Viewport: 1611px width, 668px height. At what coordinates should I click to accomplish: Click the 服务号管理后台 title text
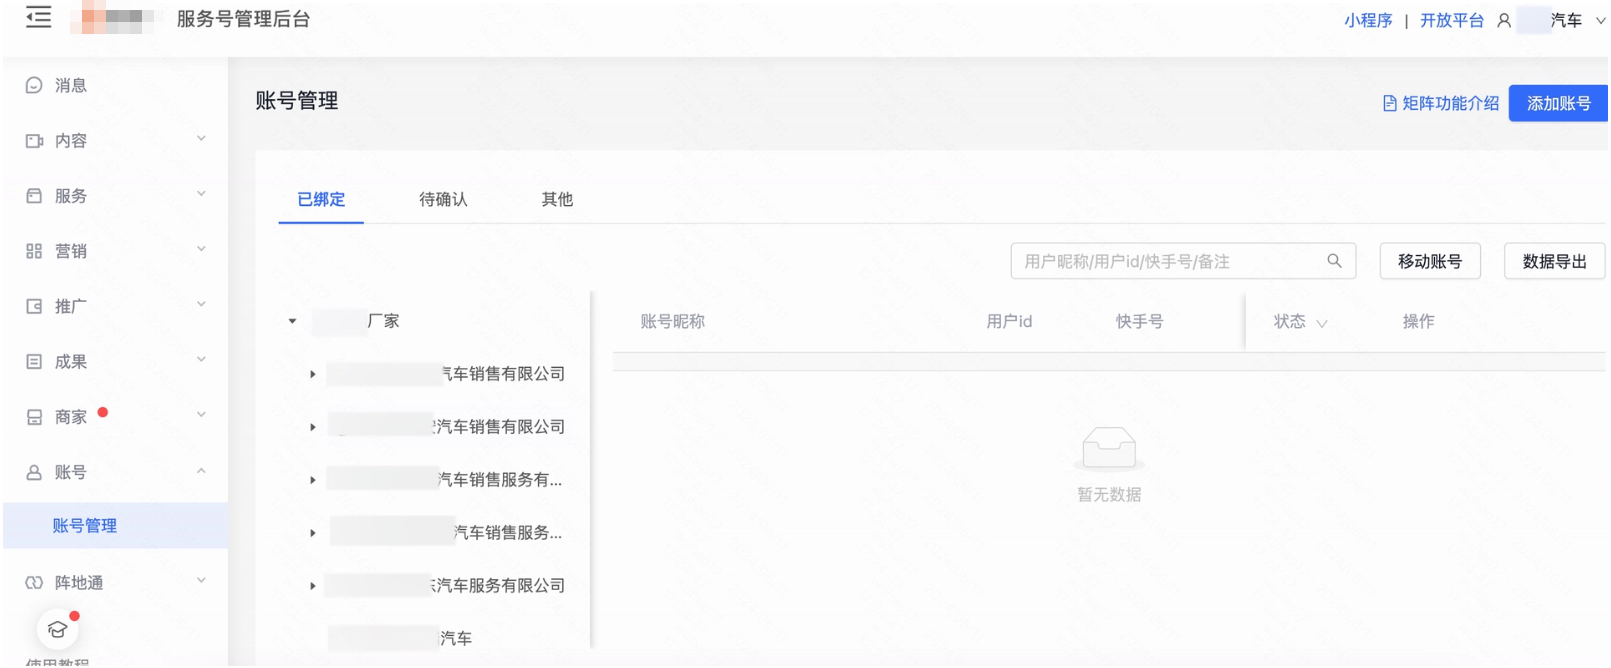(x=243, y=19)
